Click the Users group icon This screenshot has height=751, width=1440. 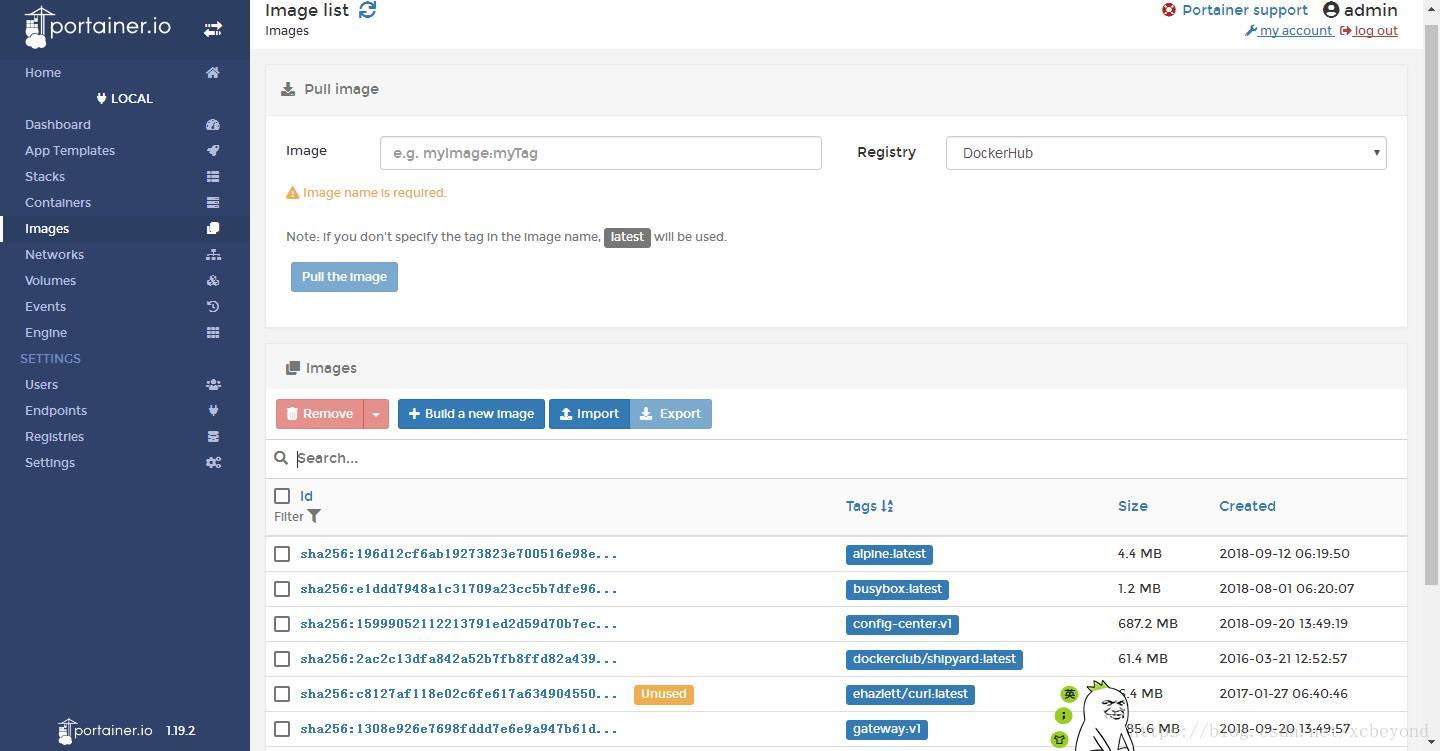pos(213,385)
